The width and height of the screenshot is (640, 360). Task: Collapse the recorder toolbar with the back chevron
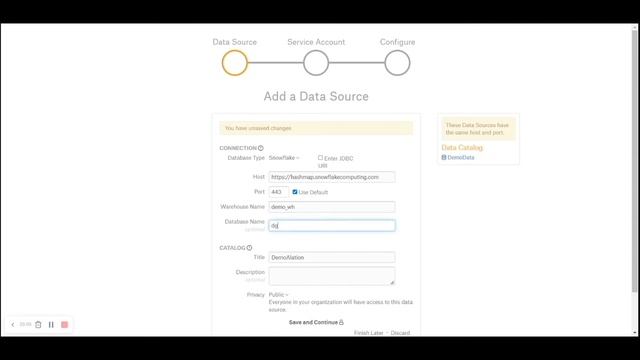point(13,324)
